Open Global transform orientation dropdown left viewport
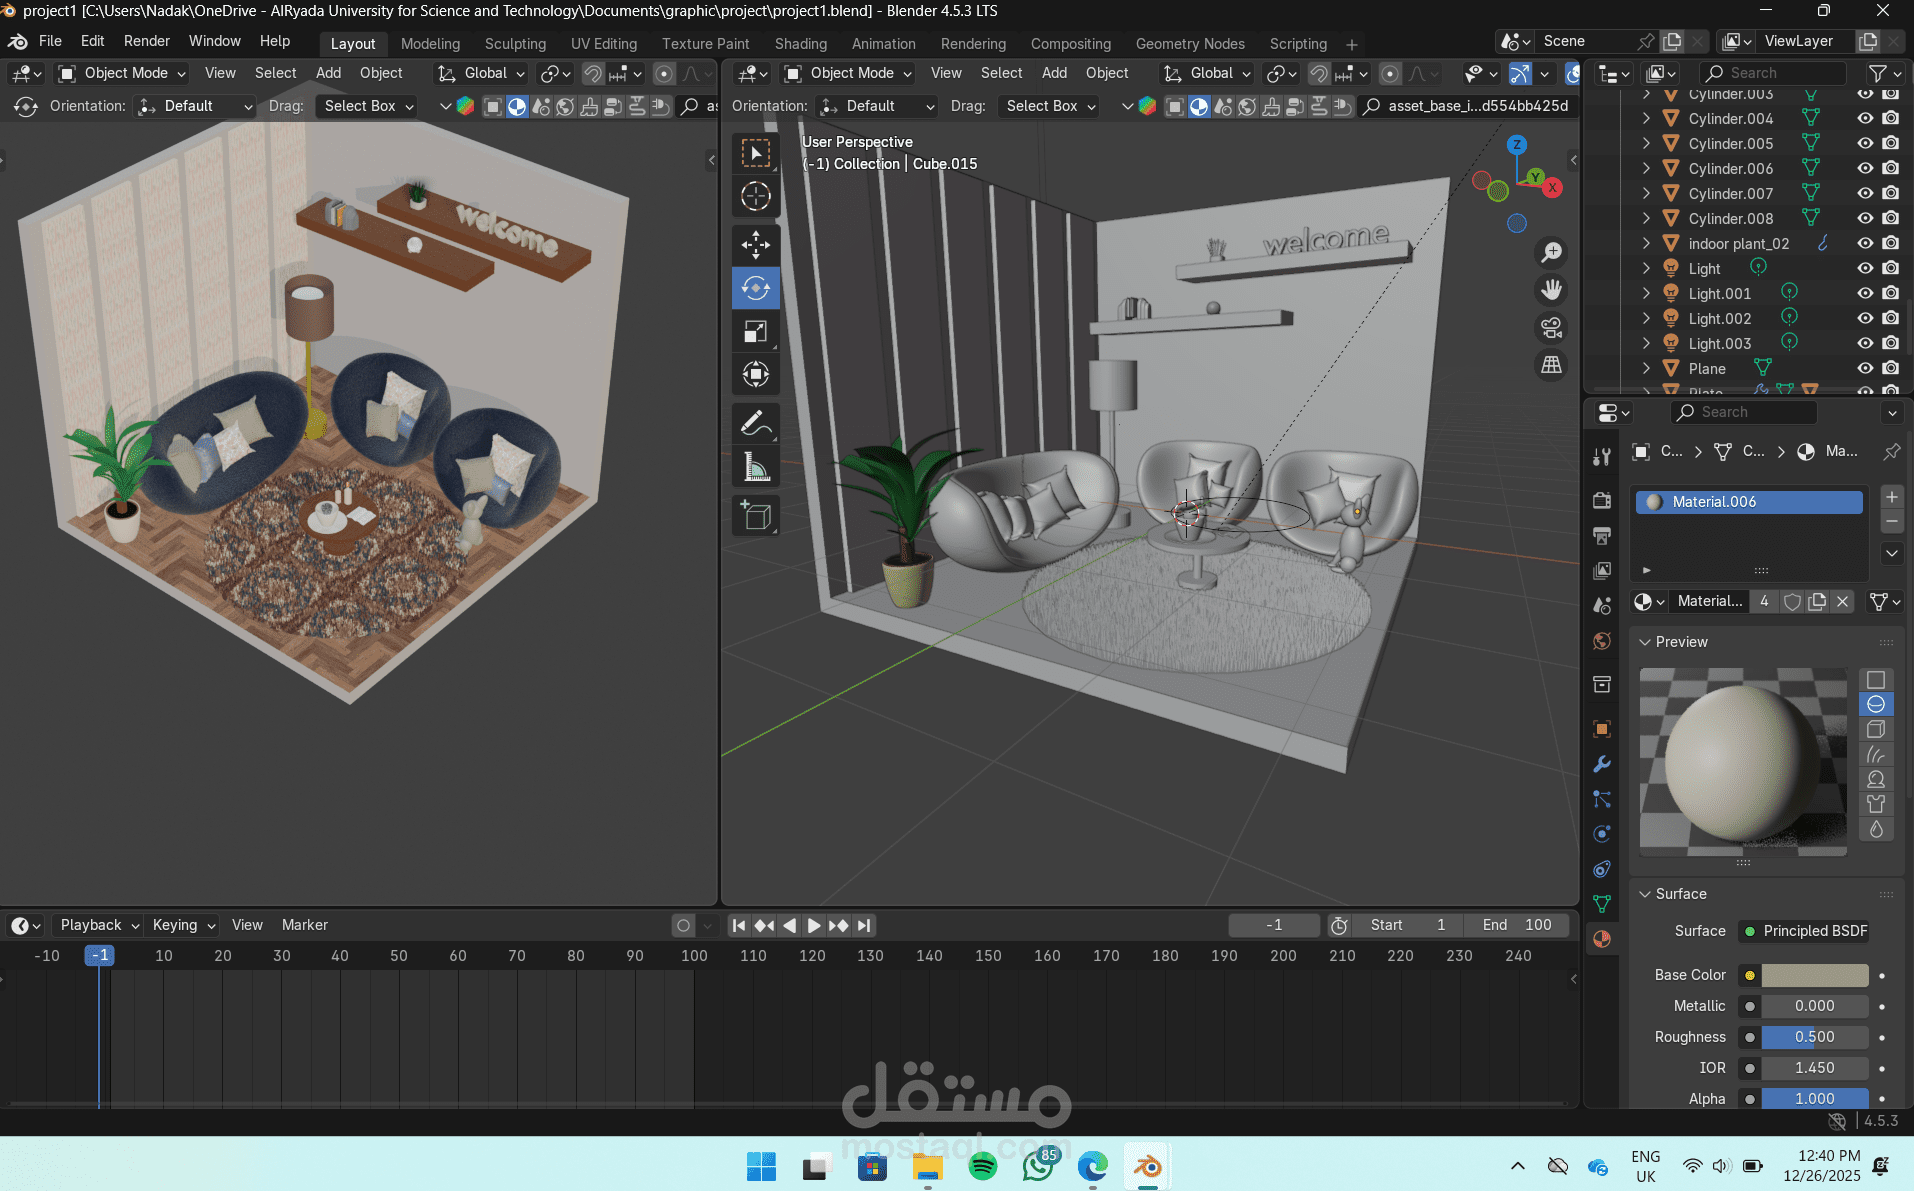1914x1191 pixels. 482,73
